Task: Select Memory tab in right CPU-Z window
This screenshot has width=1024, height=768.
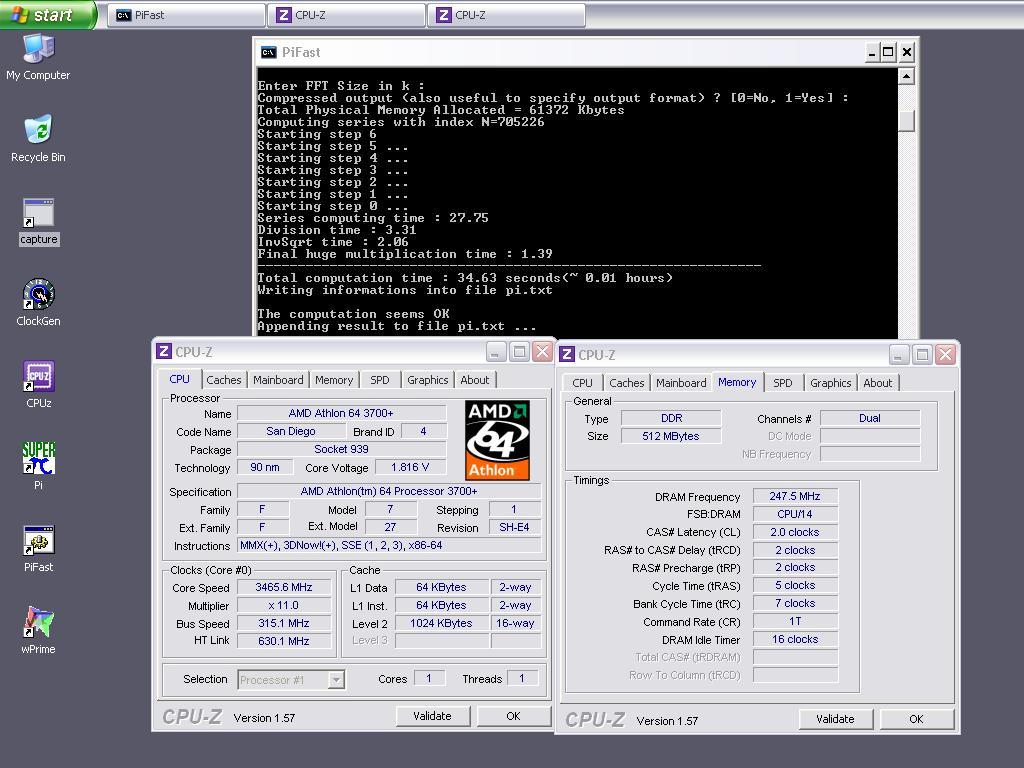Action: point(737,382)
